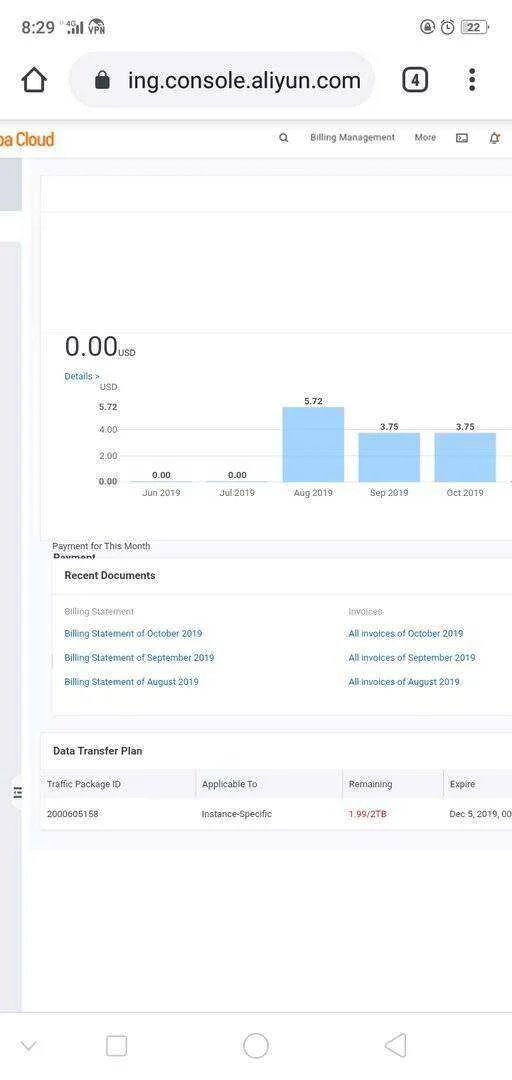Image resolution: width=512 pixels, height=1080 pixels.
Task: Tap the Android back triangle button
Action: coord(395,1045)
